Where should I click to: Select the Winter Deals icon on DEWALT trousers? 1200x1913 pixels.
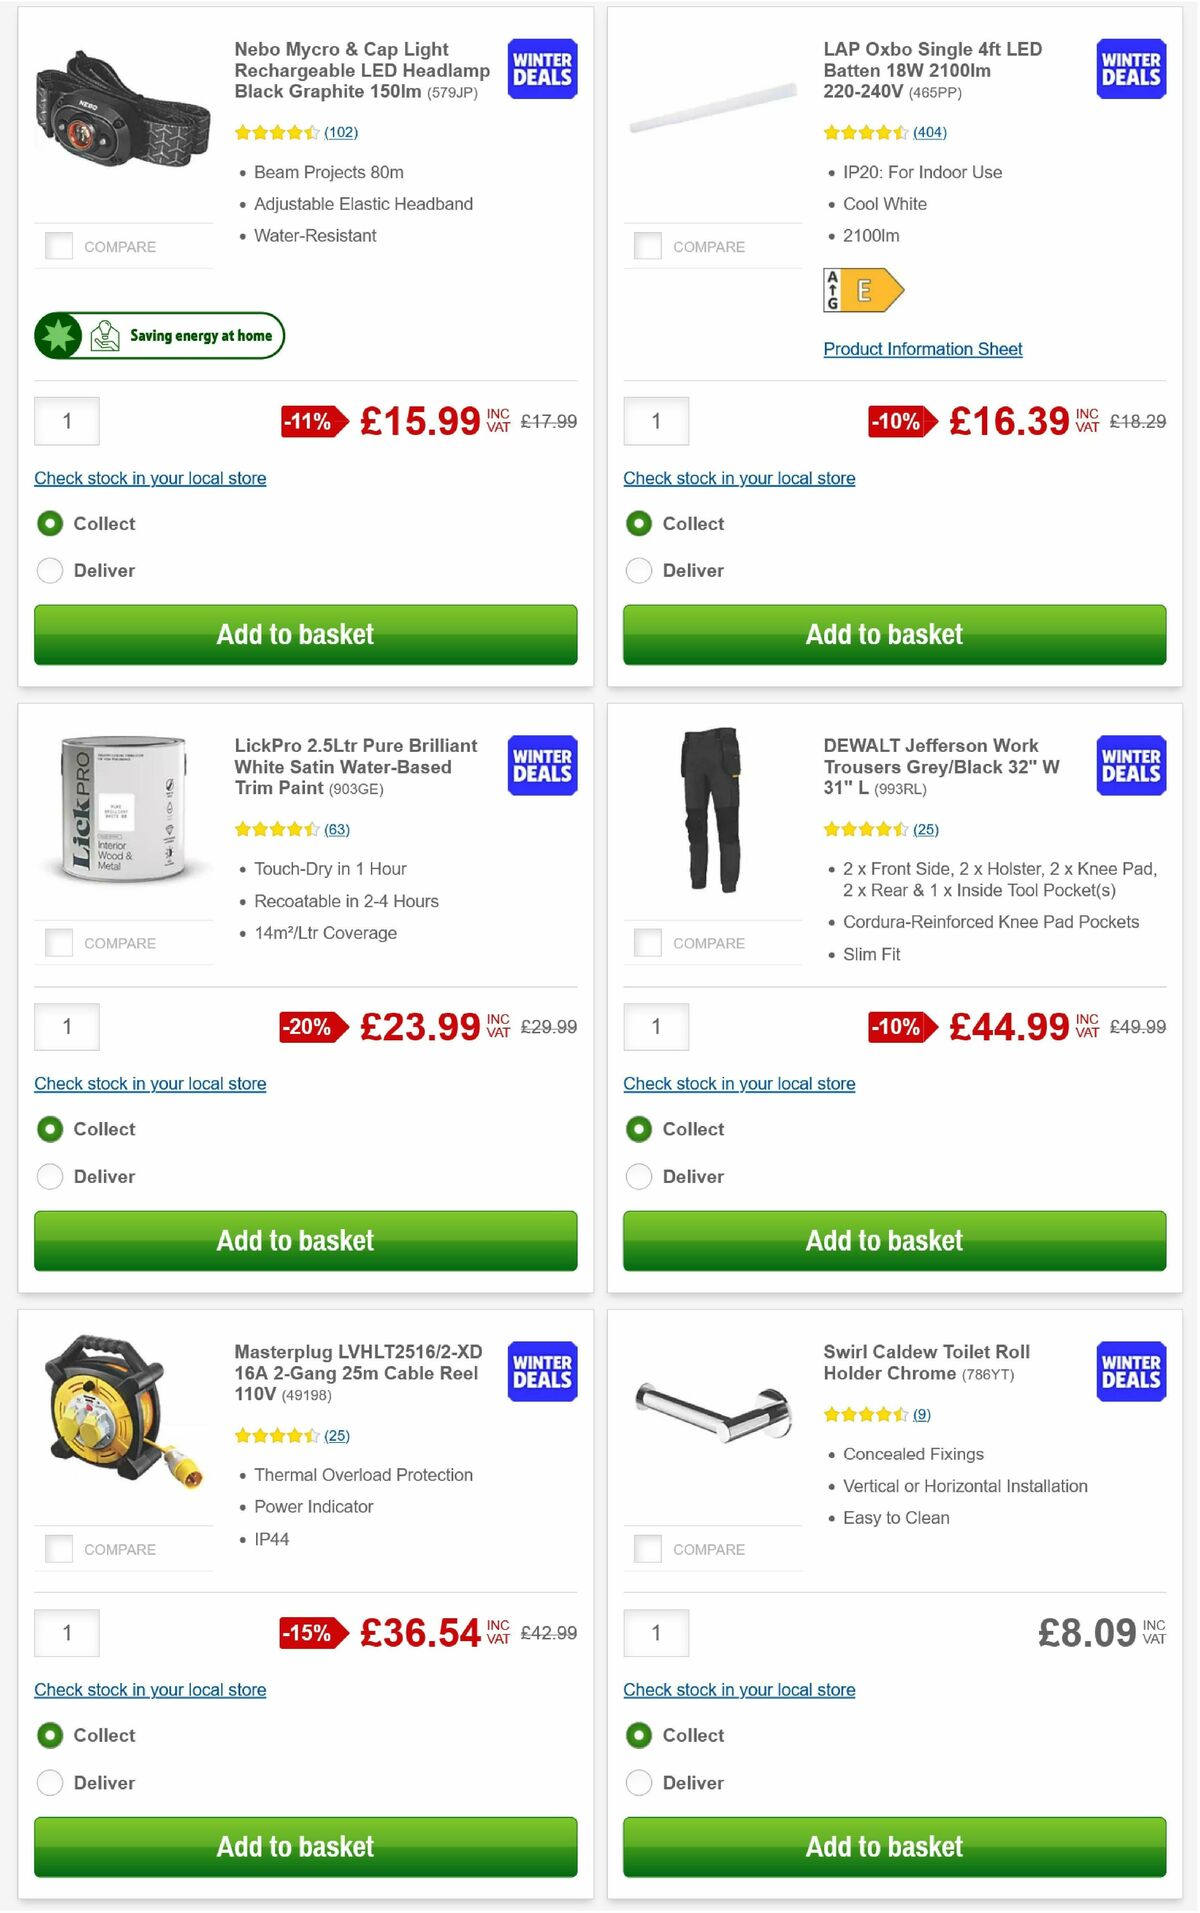coord(1130,765)
